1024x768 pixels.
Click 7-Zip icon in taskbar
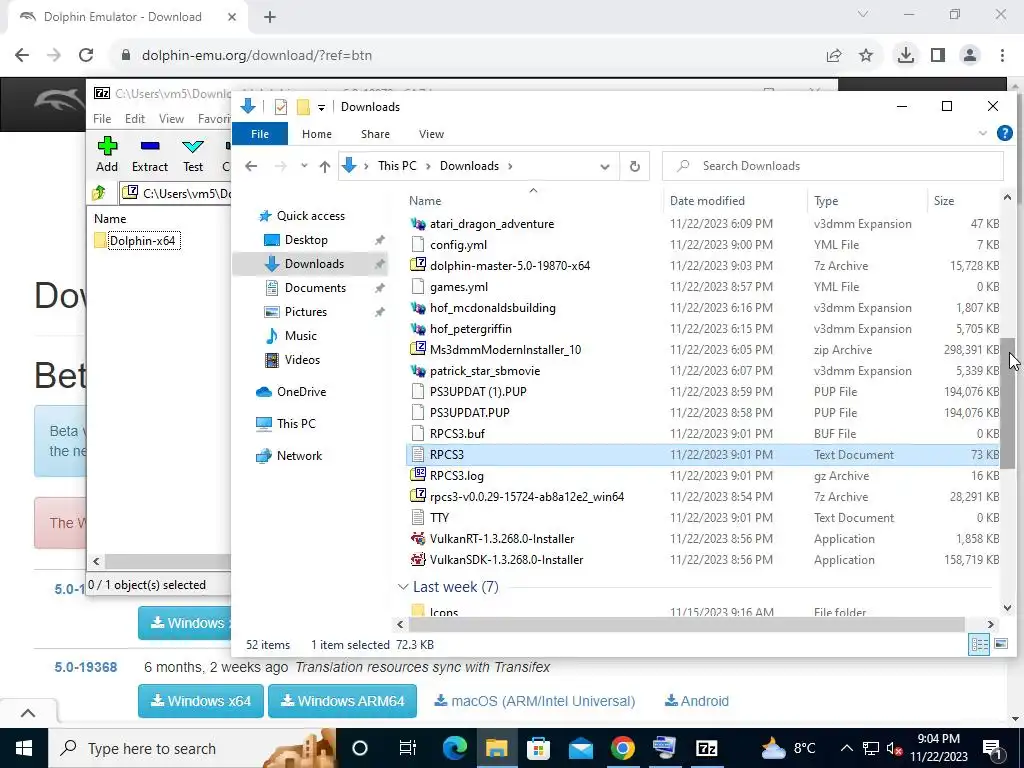707,748
